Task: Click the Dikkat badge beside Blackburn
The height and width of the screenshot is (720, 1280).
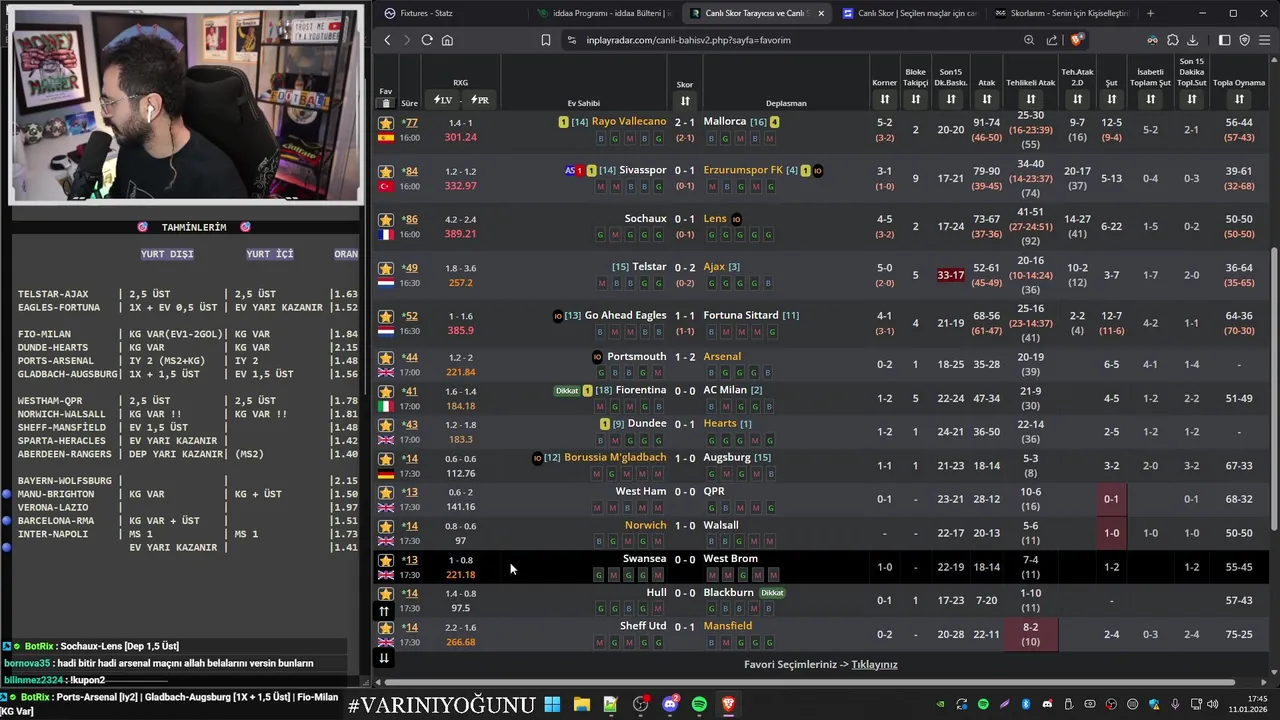Action: pos(772,593)
